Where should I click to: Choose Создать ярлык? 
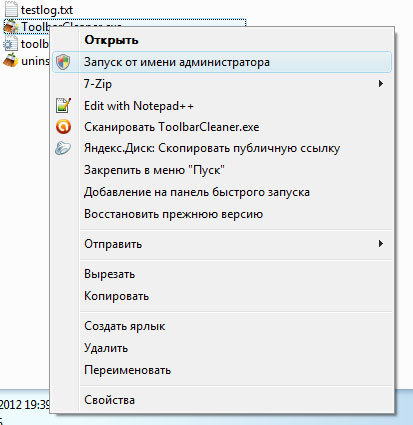pos(222,326)
